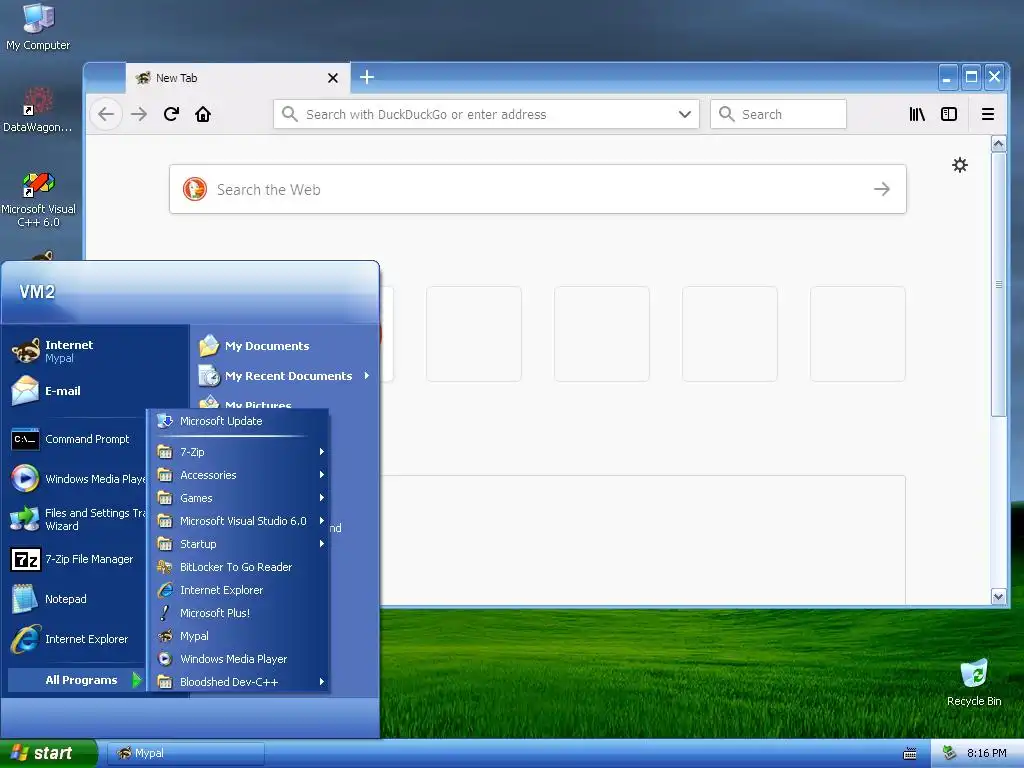The image size is (1024, 768).
Task: Launch BitLocker To Go Reader
Action: pyautogui.click(x=239, y=567)
